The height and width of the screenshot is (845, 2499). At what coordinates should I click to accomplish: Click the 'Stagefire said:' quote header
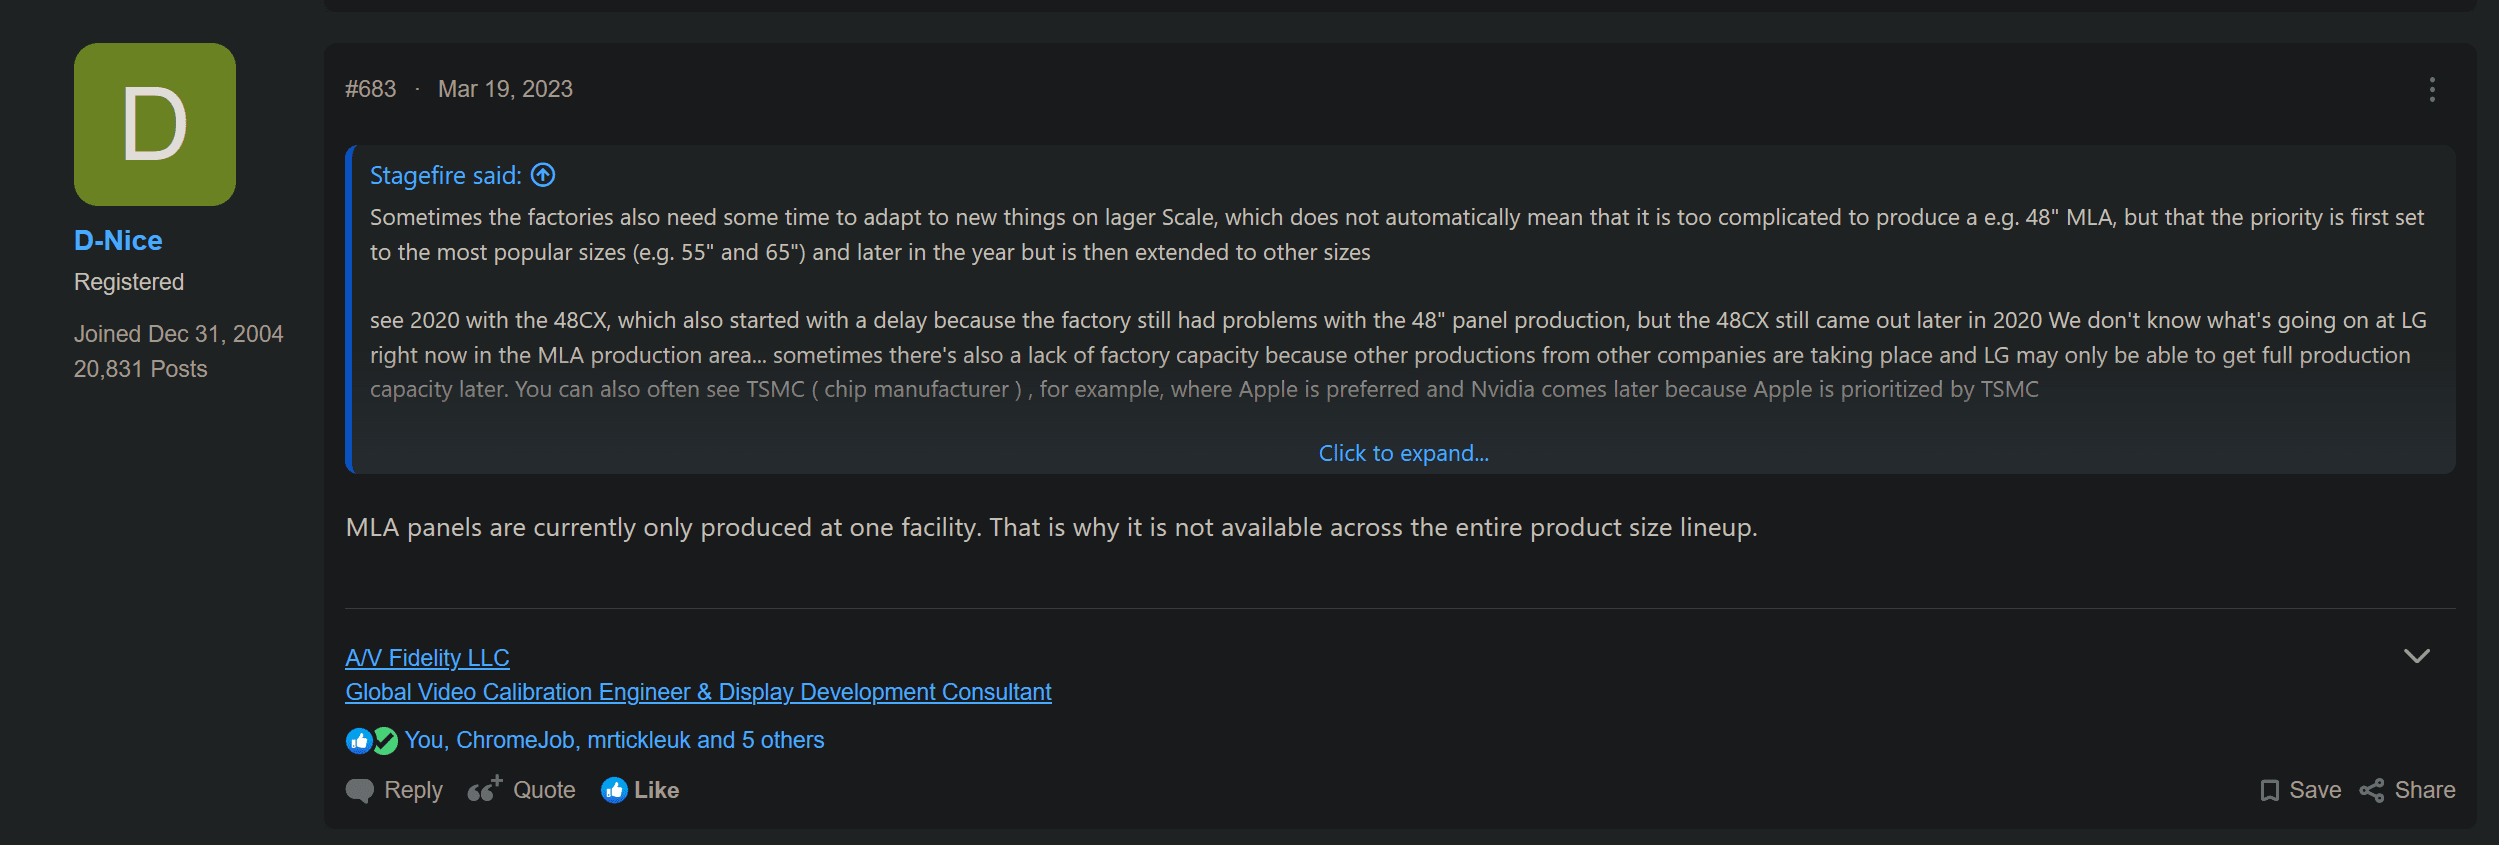point(446,175)
